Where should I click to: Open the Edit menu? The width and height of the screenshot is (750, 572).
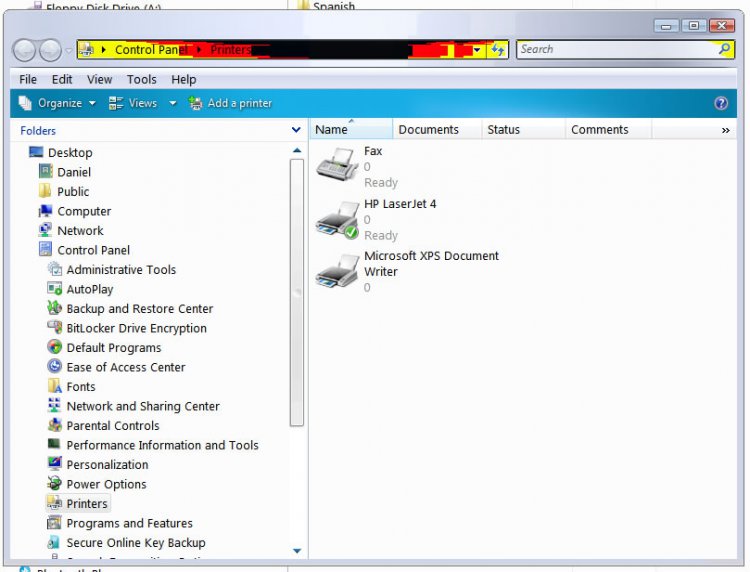(62, 79)
